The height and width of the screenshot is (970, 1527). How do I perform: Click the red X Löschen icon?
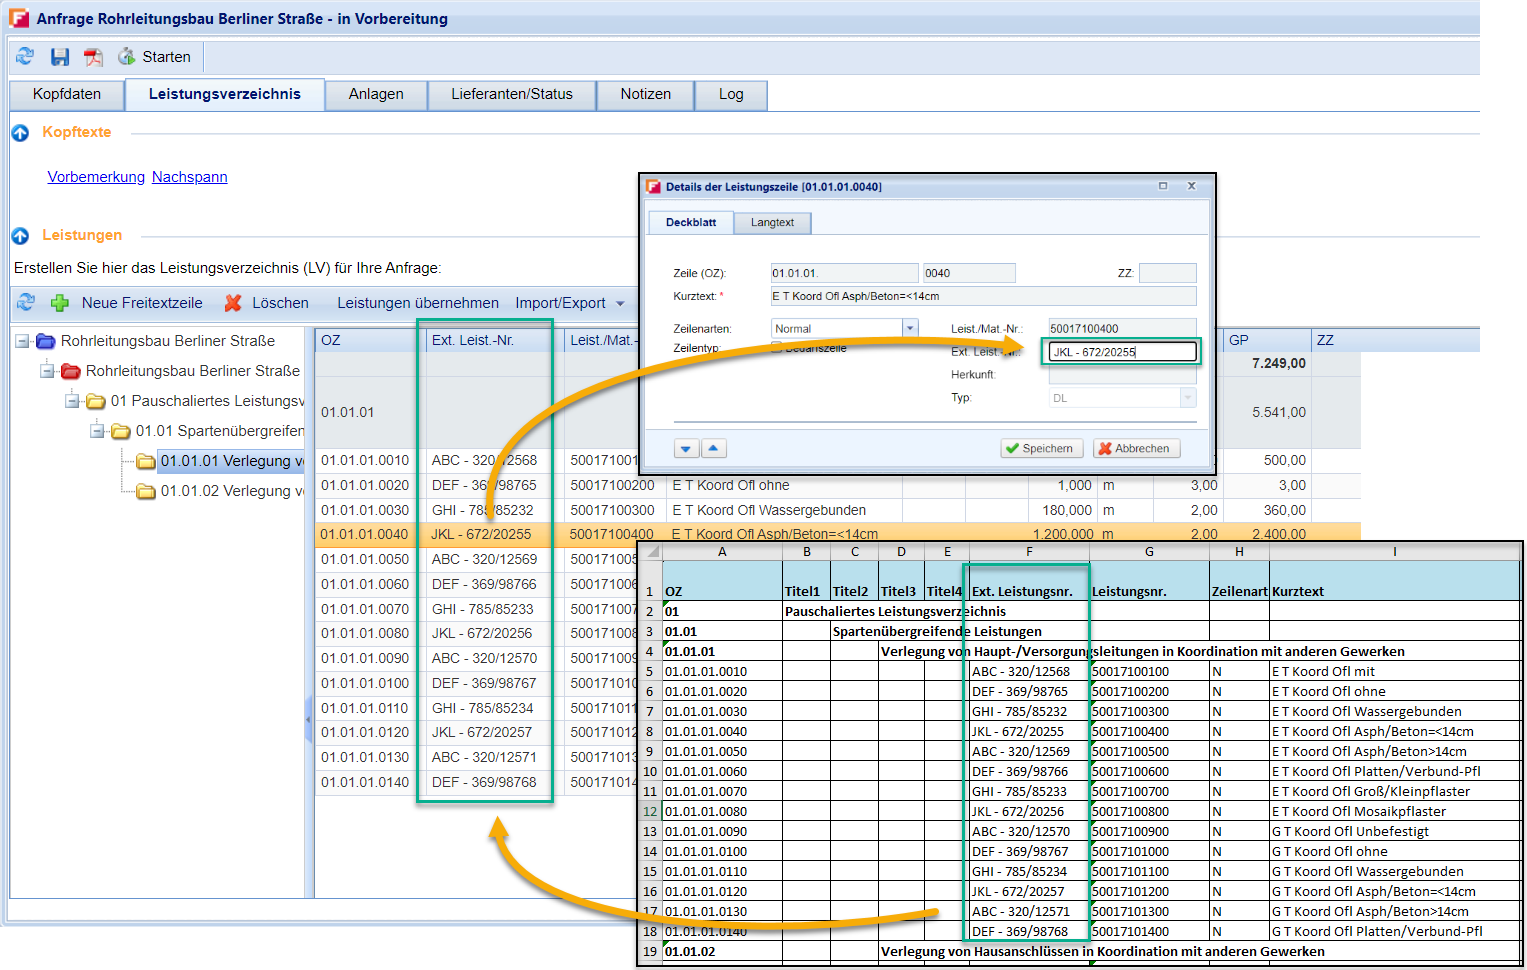pyautogui.click(x=233, y=303)
